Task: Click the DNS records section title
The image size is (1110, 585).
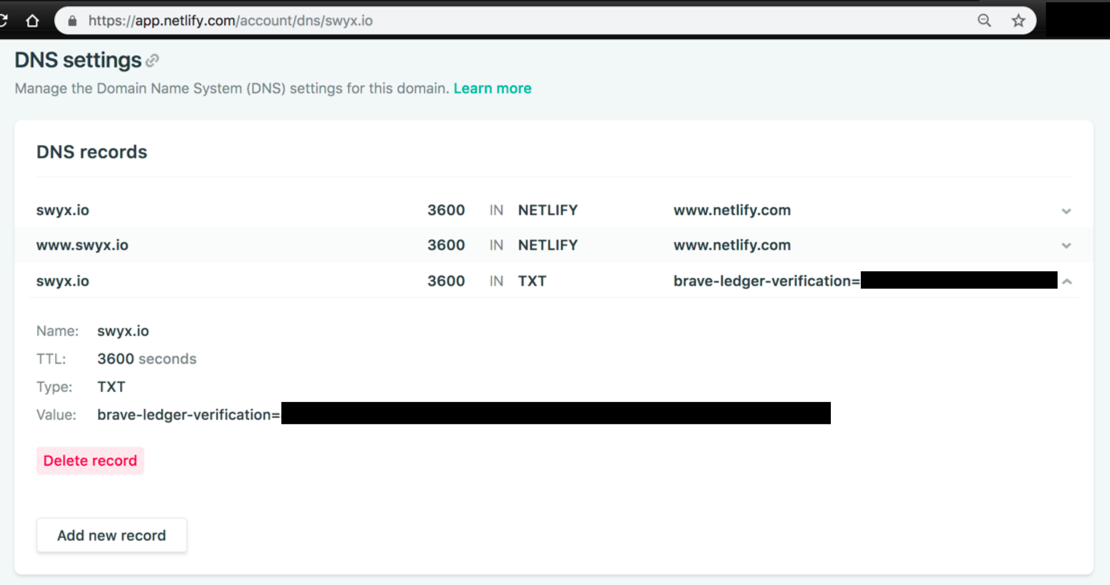Action: 92,152
